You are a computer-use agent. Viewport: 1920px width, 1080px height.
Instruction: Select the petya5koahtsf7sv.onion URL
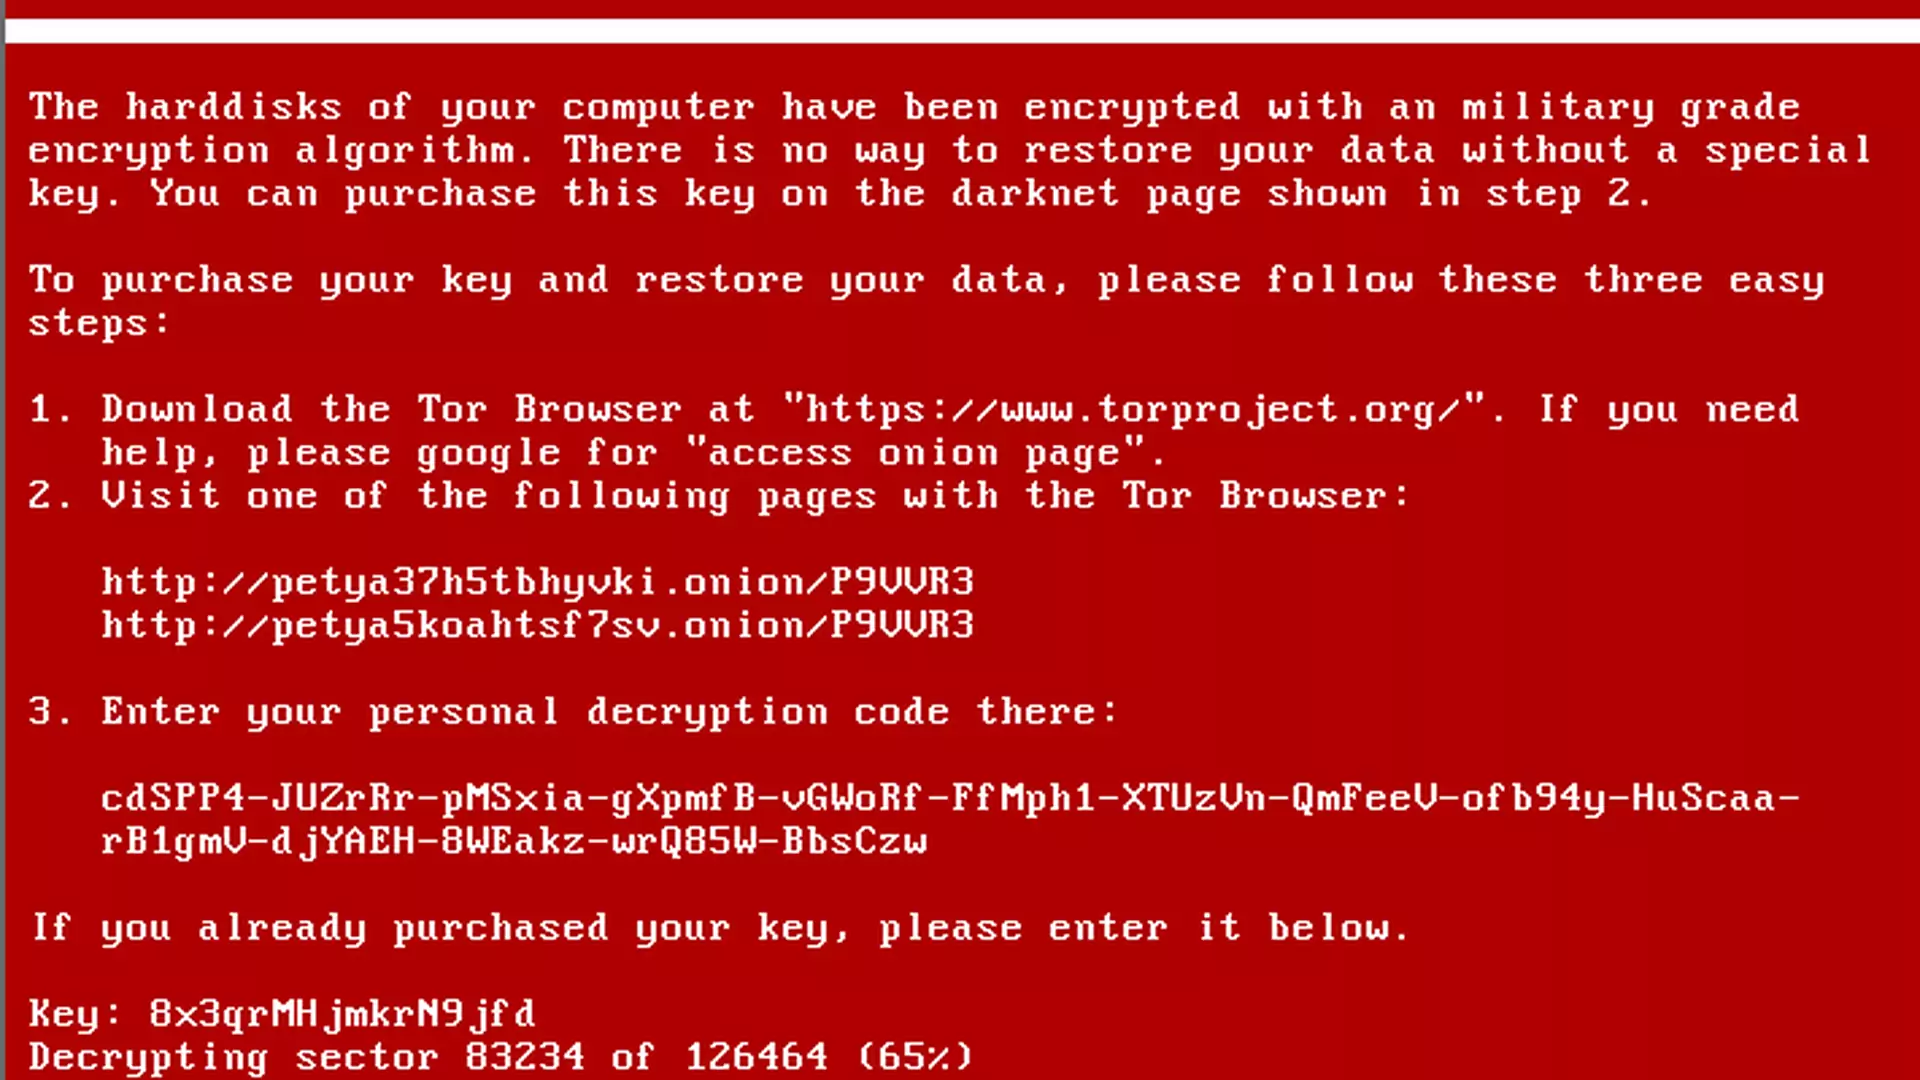pyautogui.click(x=538, y=624)
